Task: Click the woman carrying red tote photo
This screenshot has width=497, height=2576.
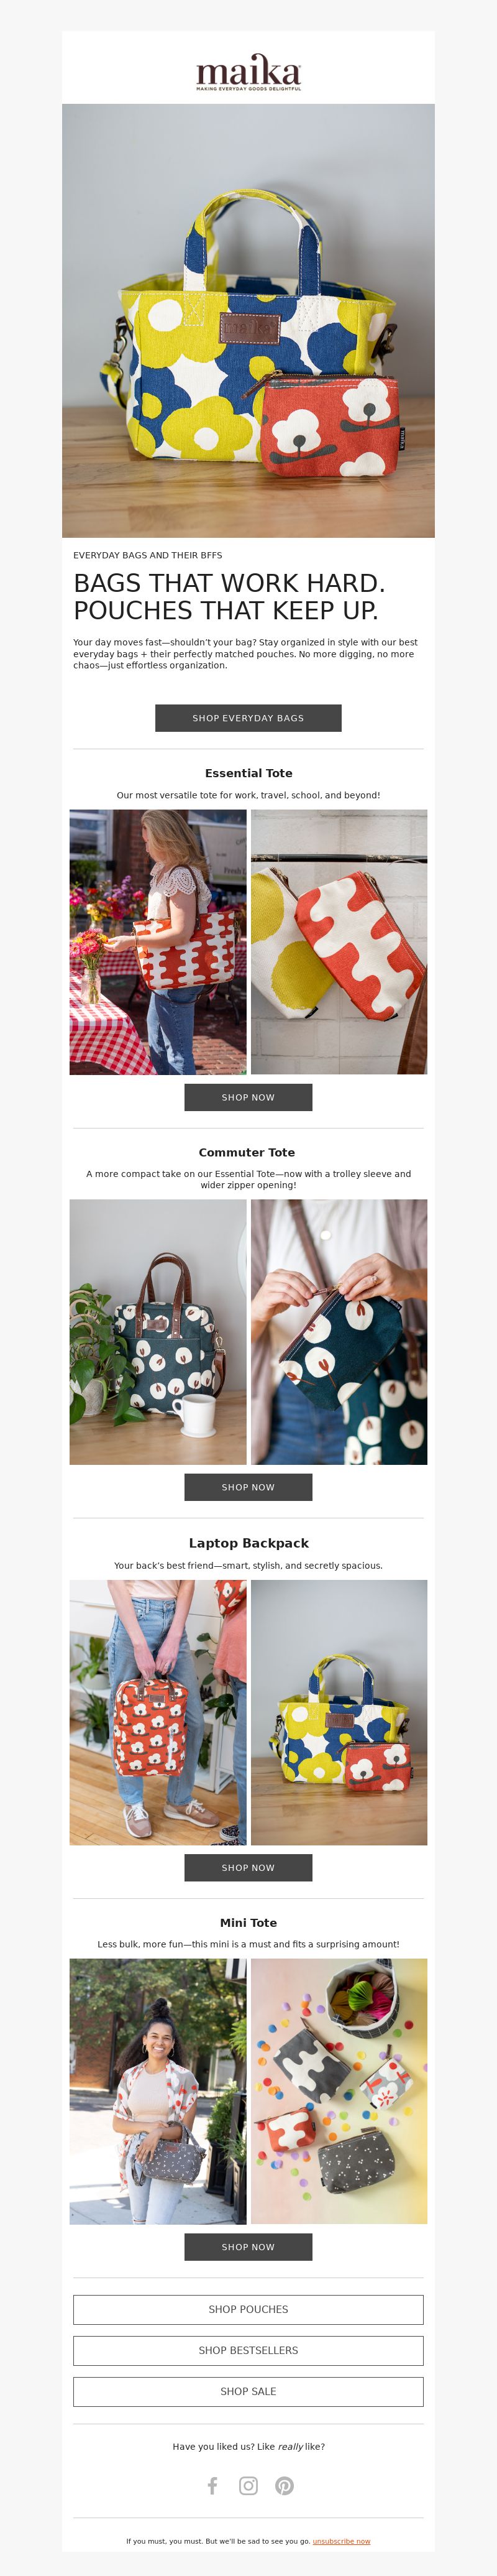Action: point(158,942)
